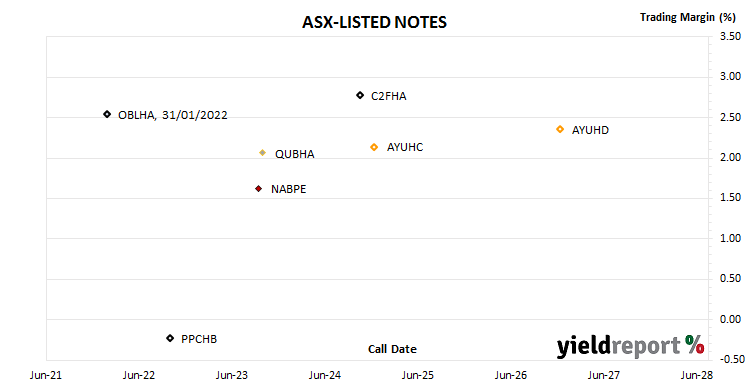Click the yieldreport watermark text

(x=618, y=346)
